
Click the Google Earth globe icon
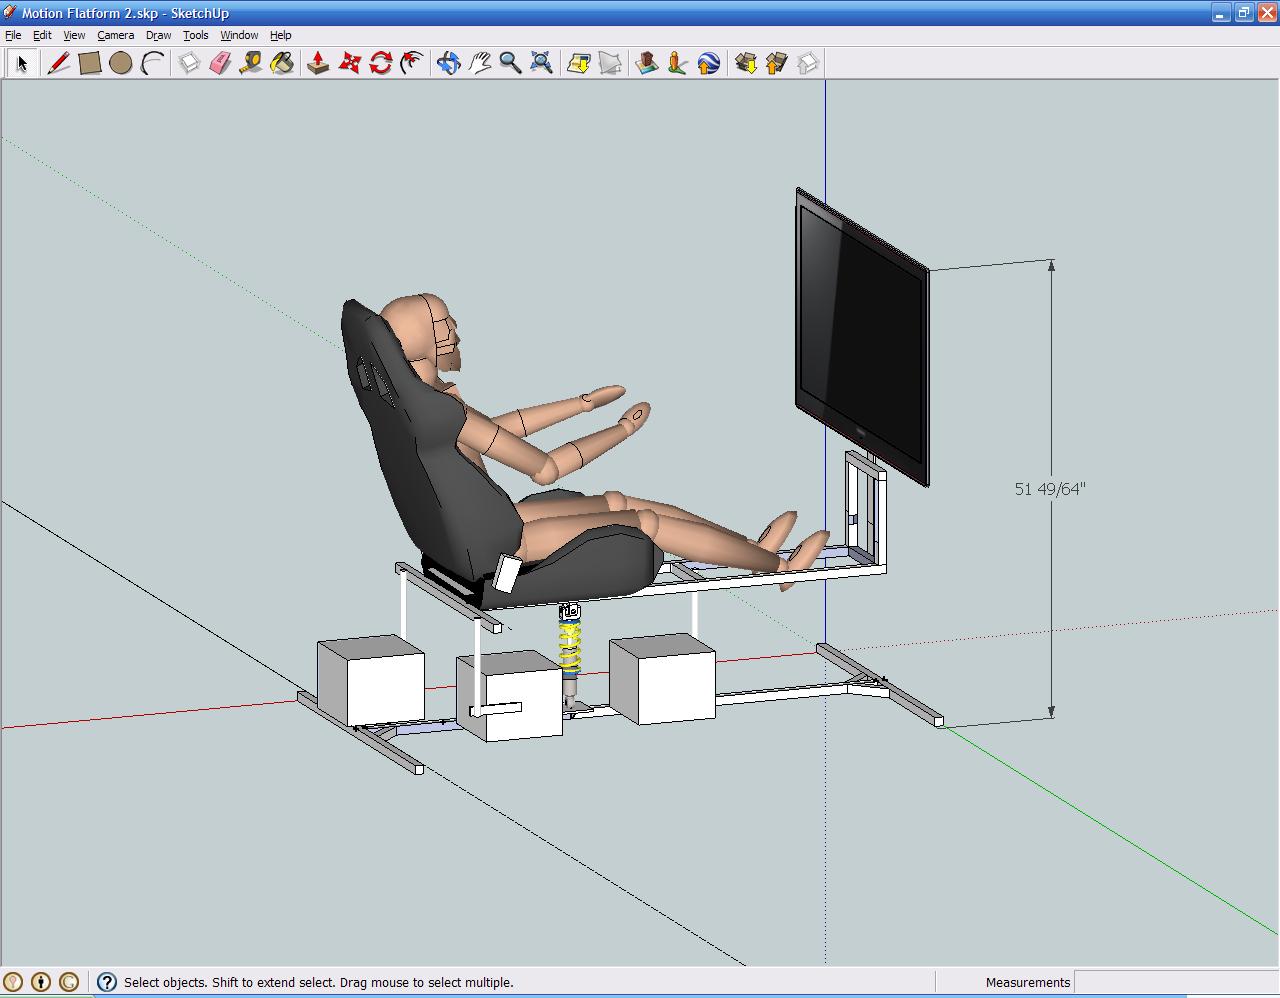click(x=709, y=63)
